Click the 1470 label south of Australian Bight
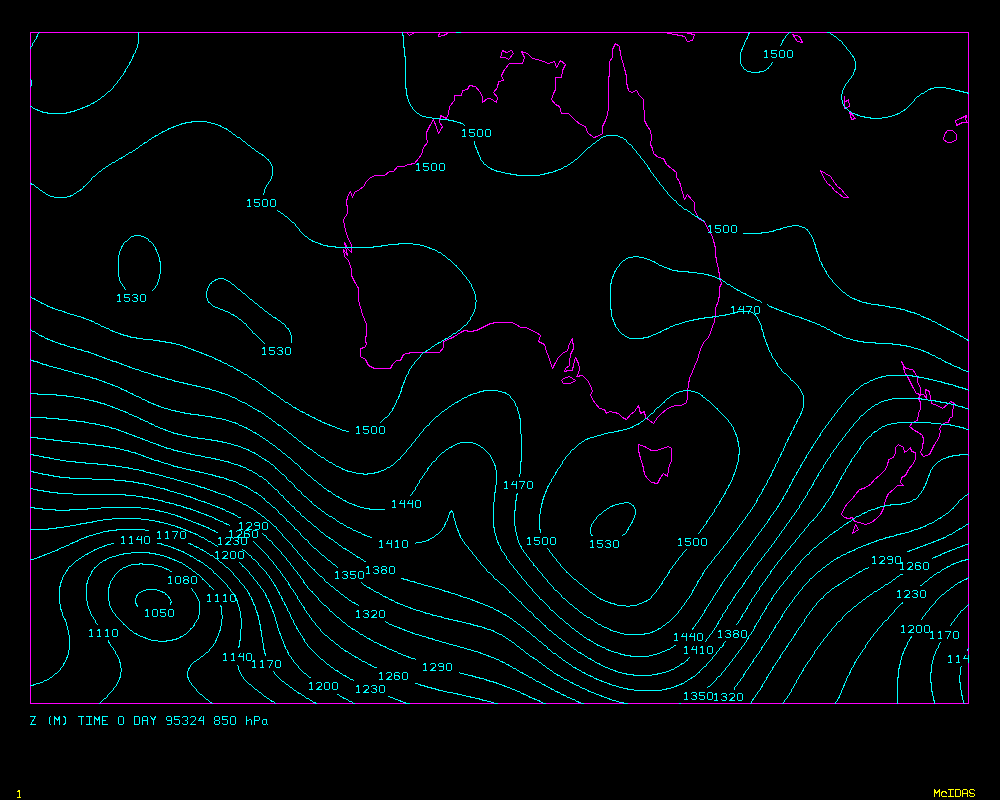Image resolution: width=1000 pixels, height=800 pixels. [x=518, y=485]
